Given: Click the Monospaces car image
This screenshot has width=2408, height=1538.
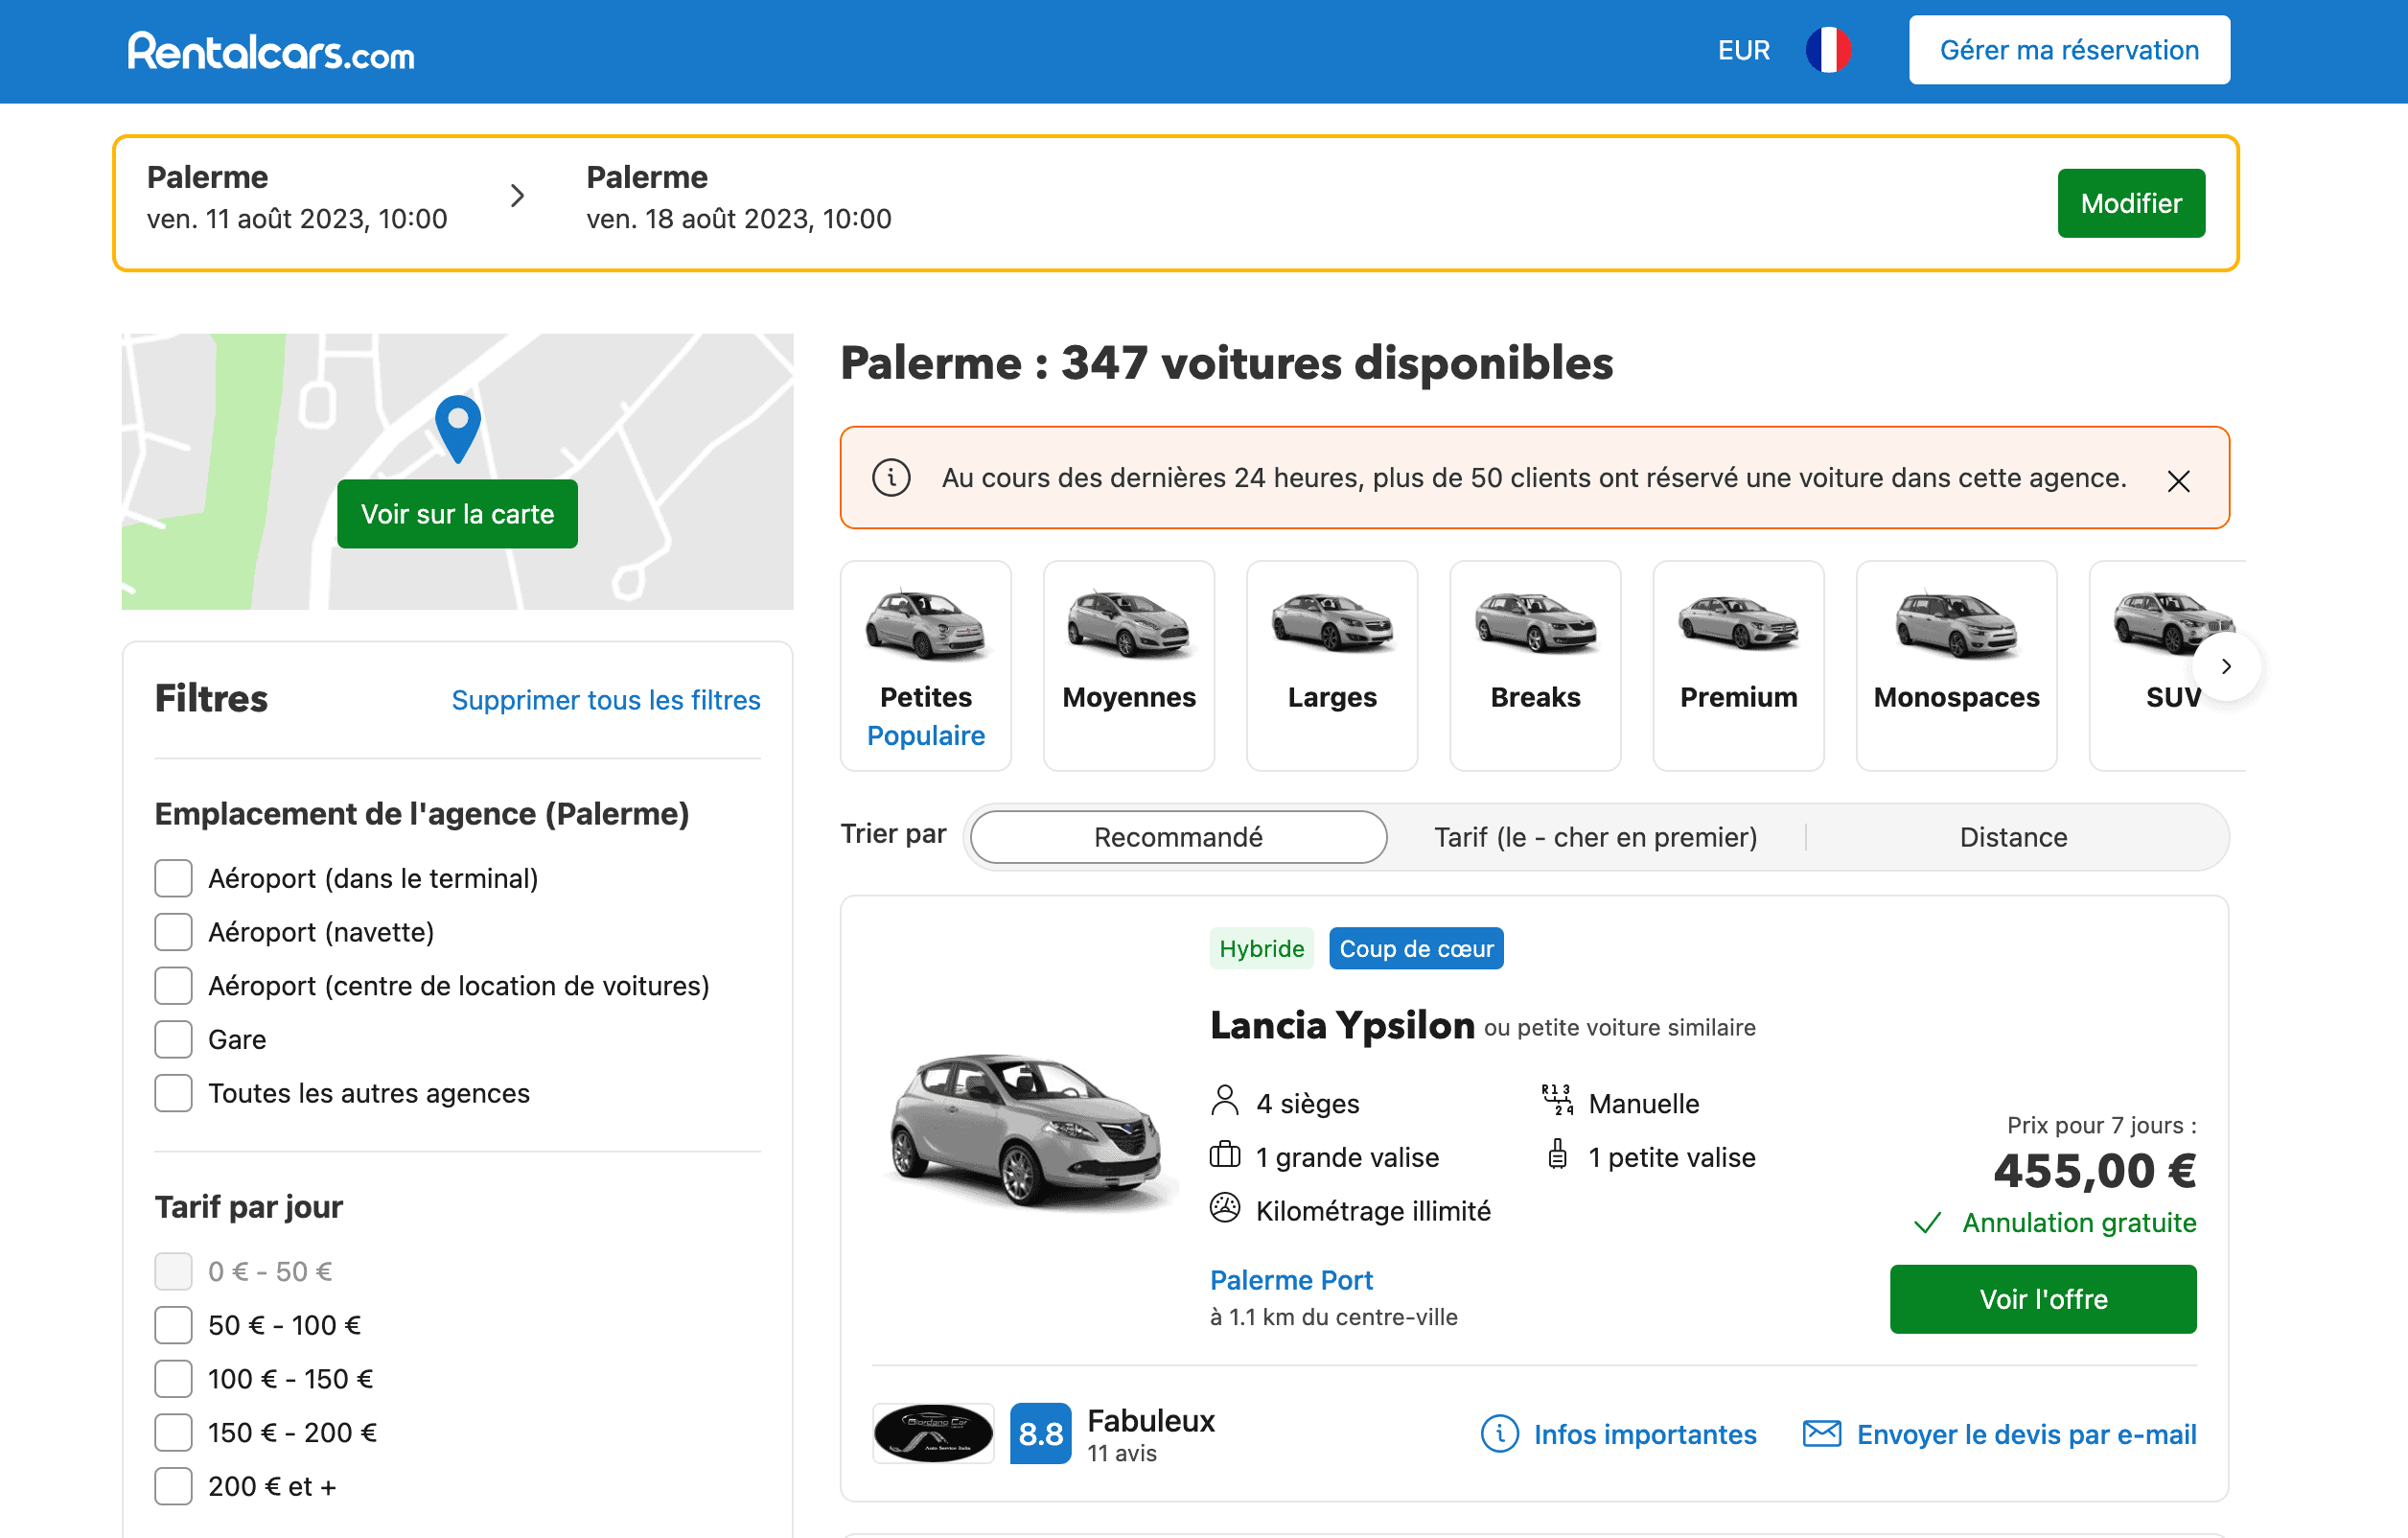Looking at the screenshot, I should 1956,624.
